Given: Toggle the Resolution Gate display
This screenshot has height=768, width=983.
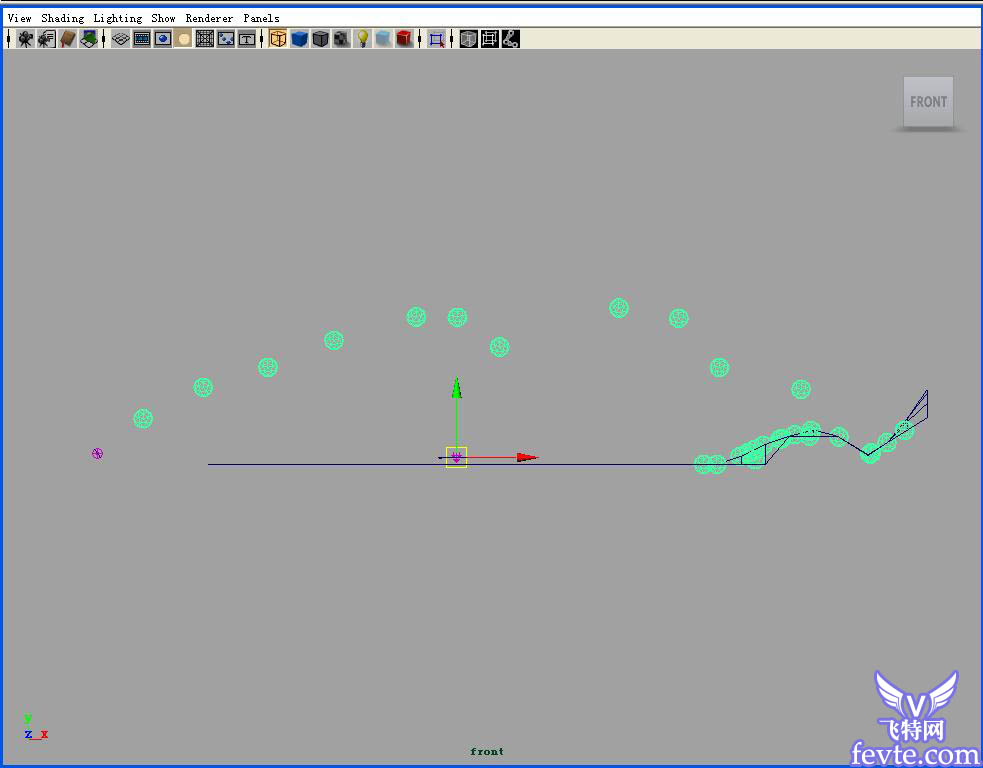Looking at the screenshot, I should pyautogui.click(x=162, y=39).
